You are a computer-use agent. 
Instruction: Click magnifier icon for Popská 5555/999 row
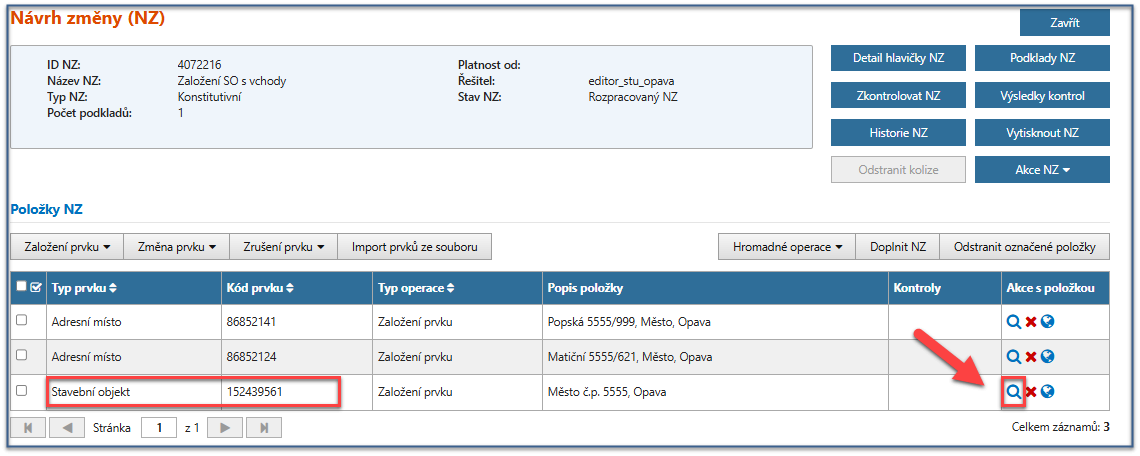coord(1014,322)
